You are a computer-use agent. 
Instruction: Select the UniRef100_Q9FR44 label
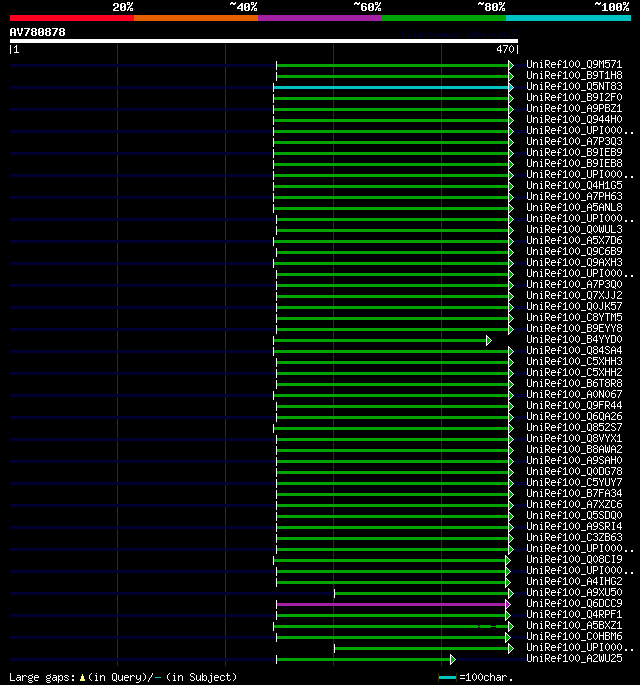click(x=574, y=405)
